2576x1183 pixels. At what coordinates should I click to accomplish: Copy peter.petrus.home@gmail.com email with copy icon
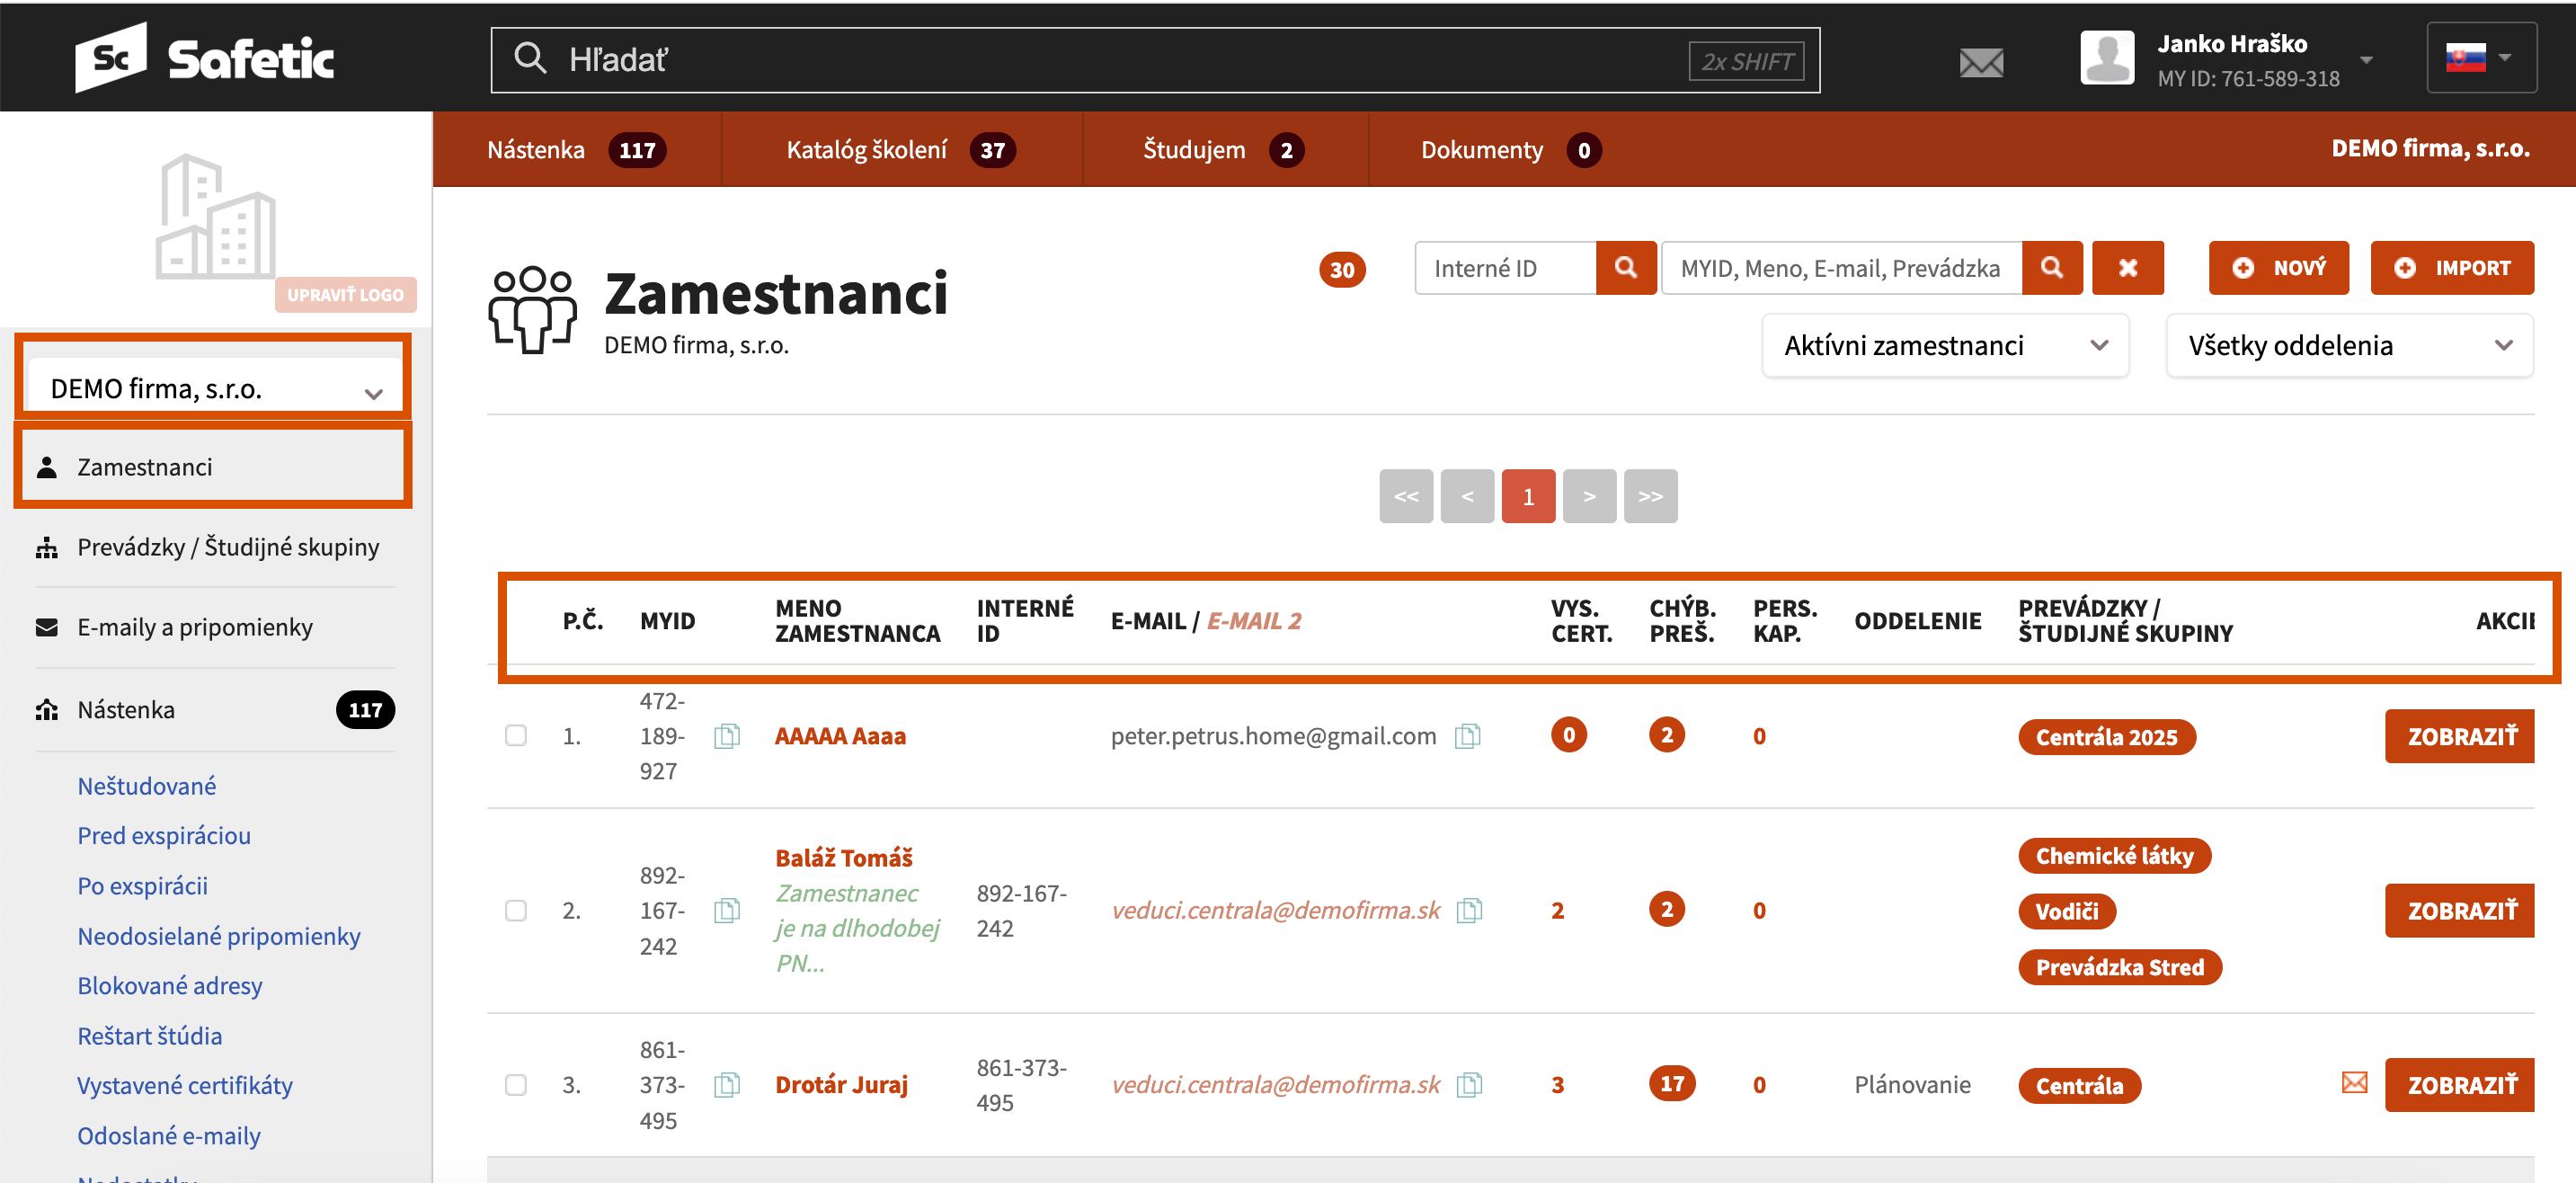click(1467, 736)
